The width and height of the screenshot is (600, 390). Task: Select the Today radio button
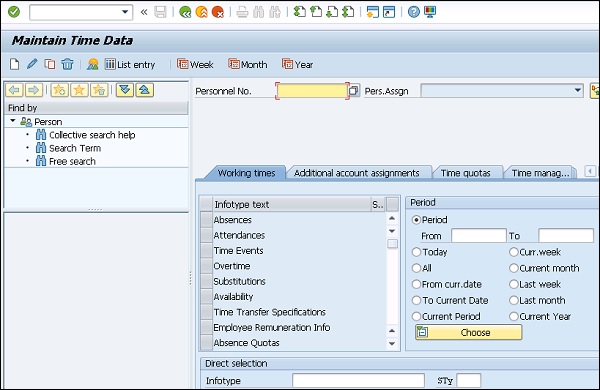pyautogui.click(x=416, y=252)
